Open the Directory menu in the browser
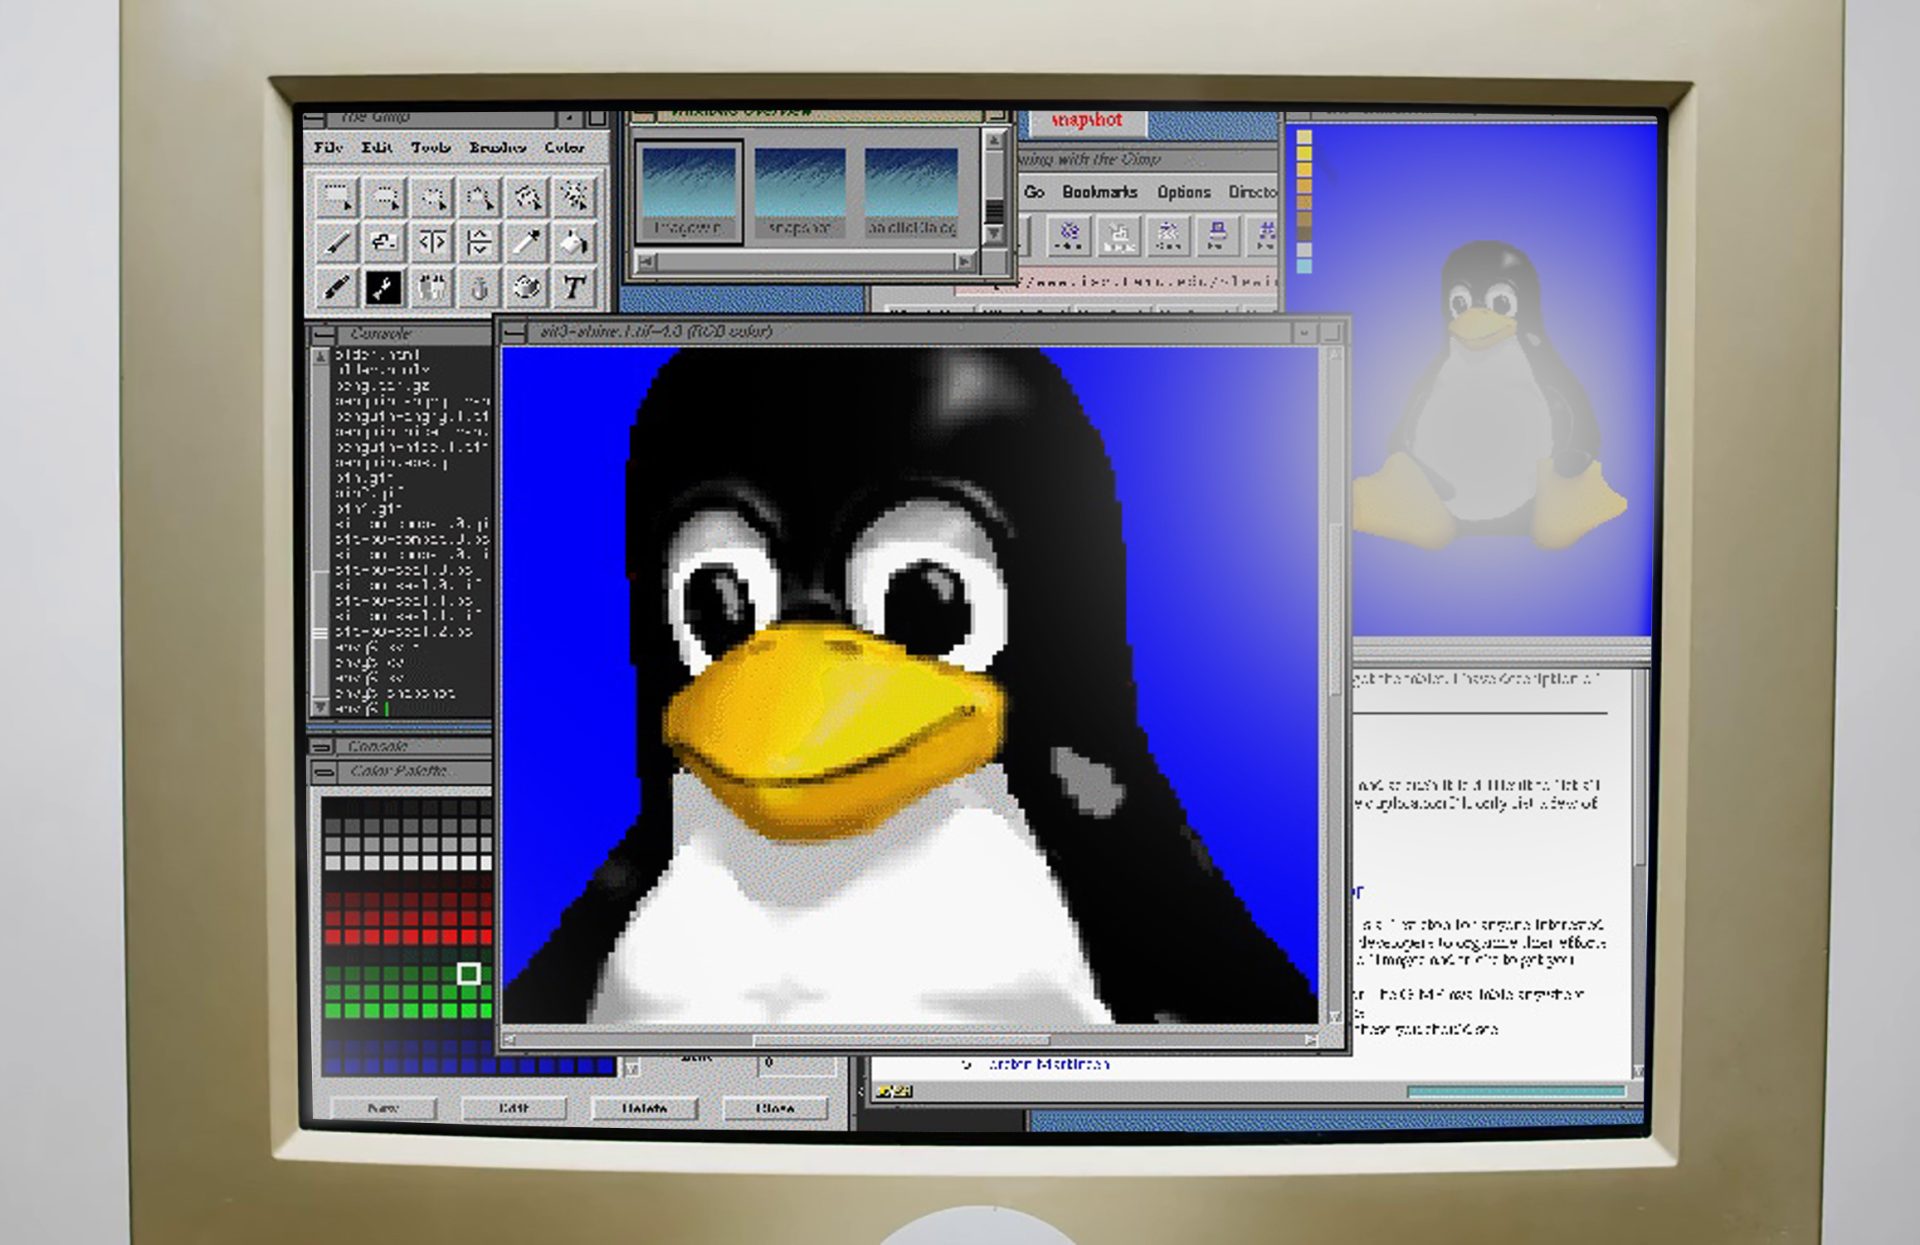The image size is (1920, 1245). click(x=1252, y=191)
